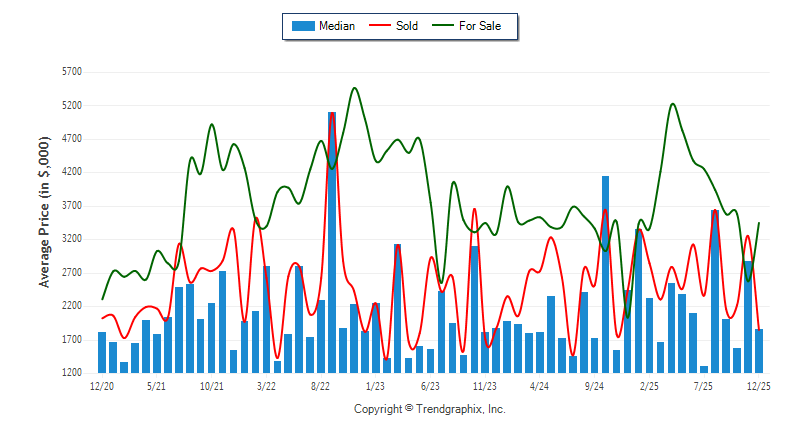This screenshot has height=434, width=800.
Task: Click the highest green For Sale line peak
Action: (x=355, y=88)
